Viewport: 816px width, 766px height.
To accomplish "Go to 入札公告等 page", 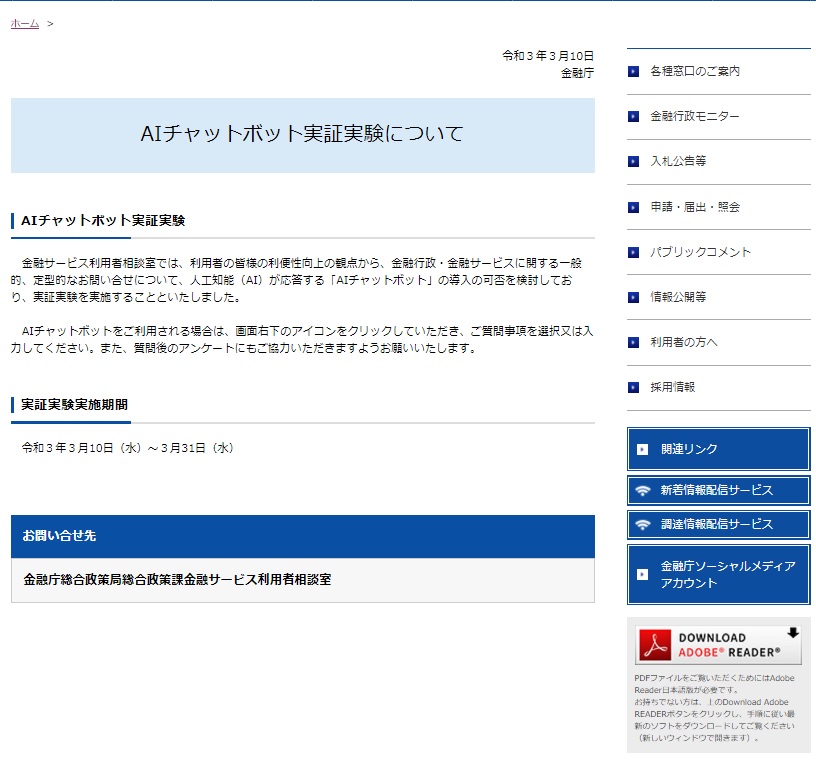I will (x=678, y=161).
